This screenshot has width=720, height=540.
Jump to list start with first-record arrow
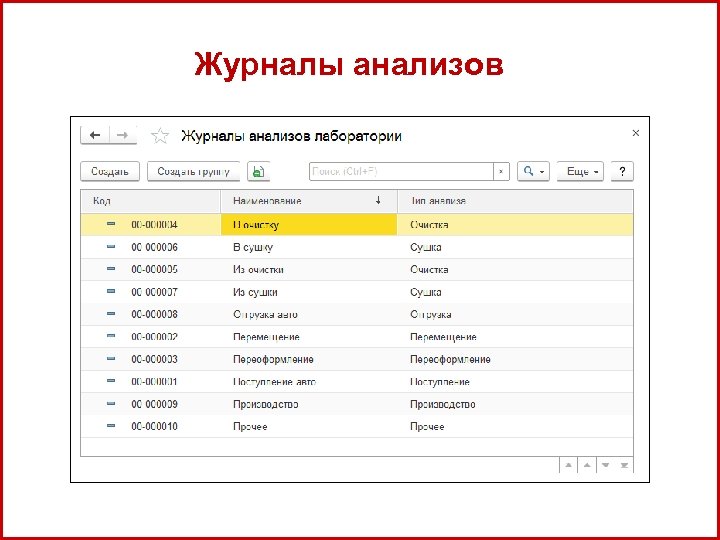(568, 465)
